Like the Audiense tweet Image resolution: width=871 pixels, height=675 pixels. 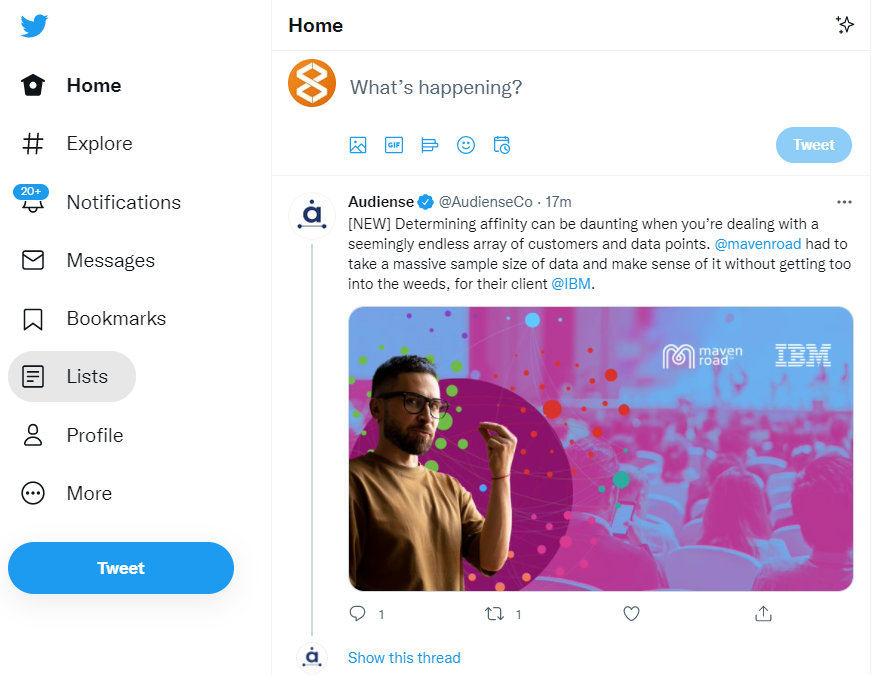click(631, 614)
